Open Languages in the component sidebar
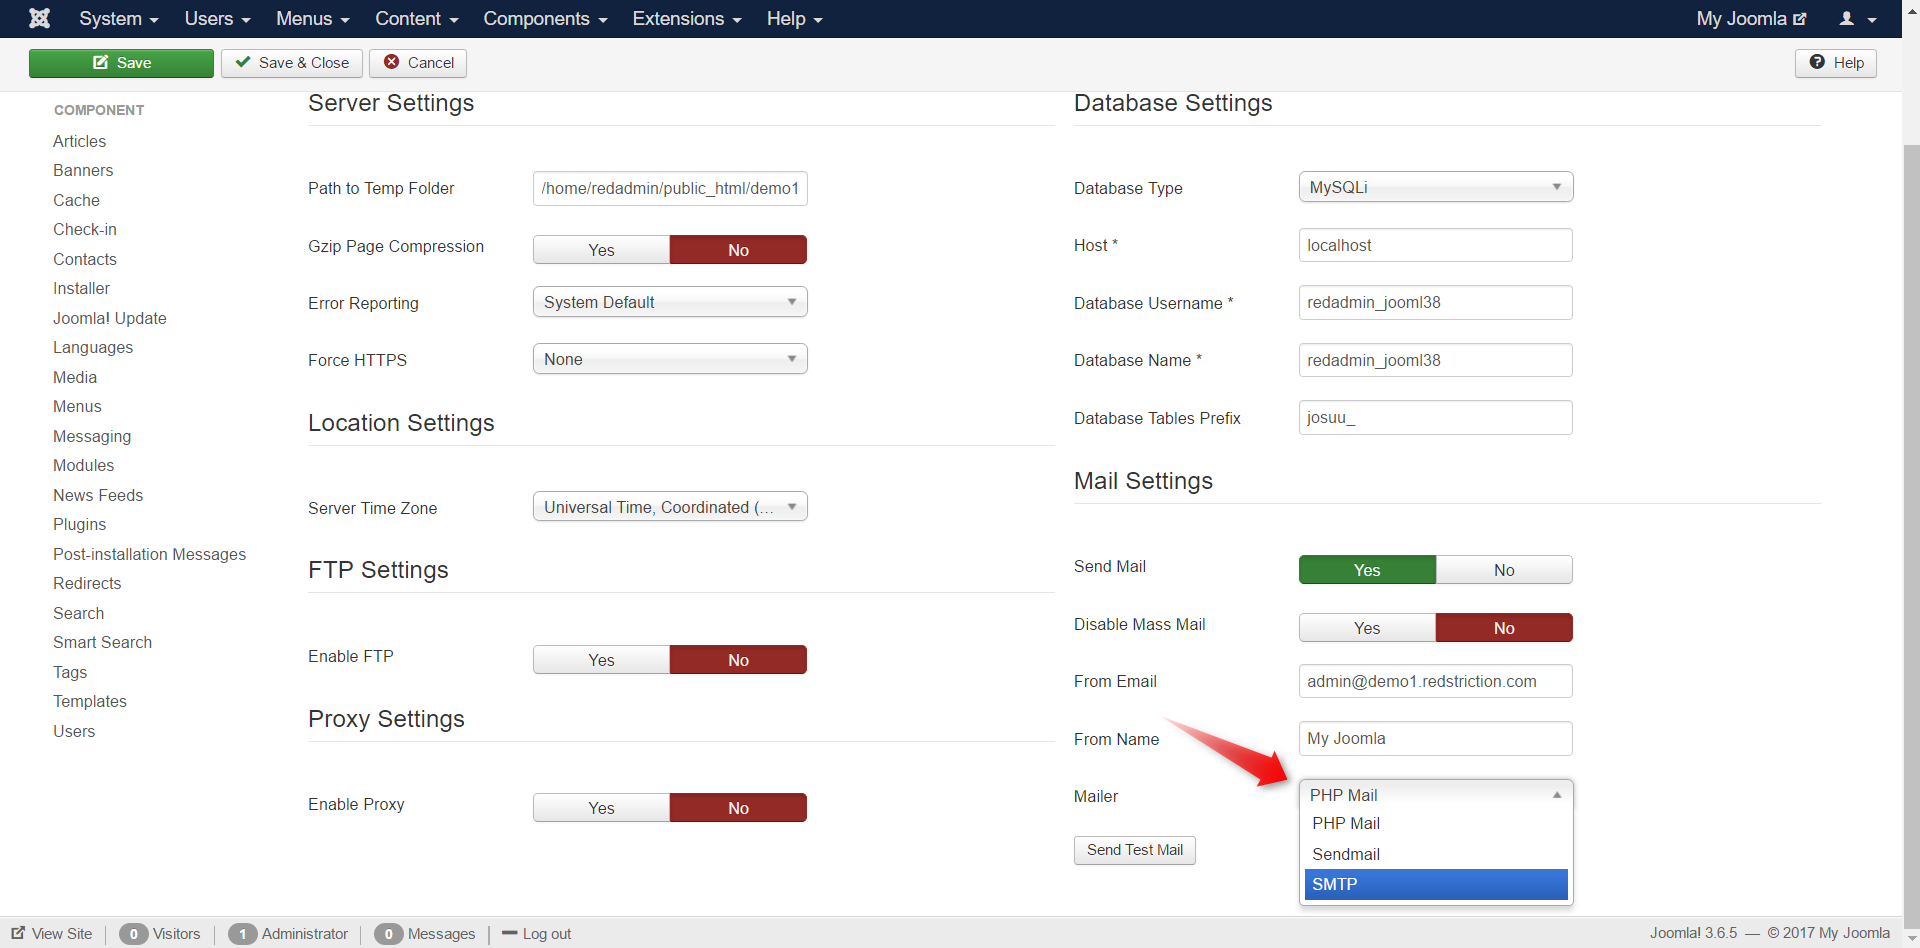The width and height of the screenshot is (1920, 948). (x=93, y=347)
